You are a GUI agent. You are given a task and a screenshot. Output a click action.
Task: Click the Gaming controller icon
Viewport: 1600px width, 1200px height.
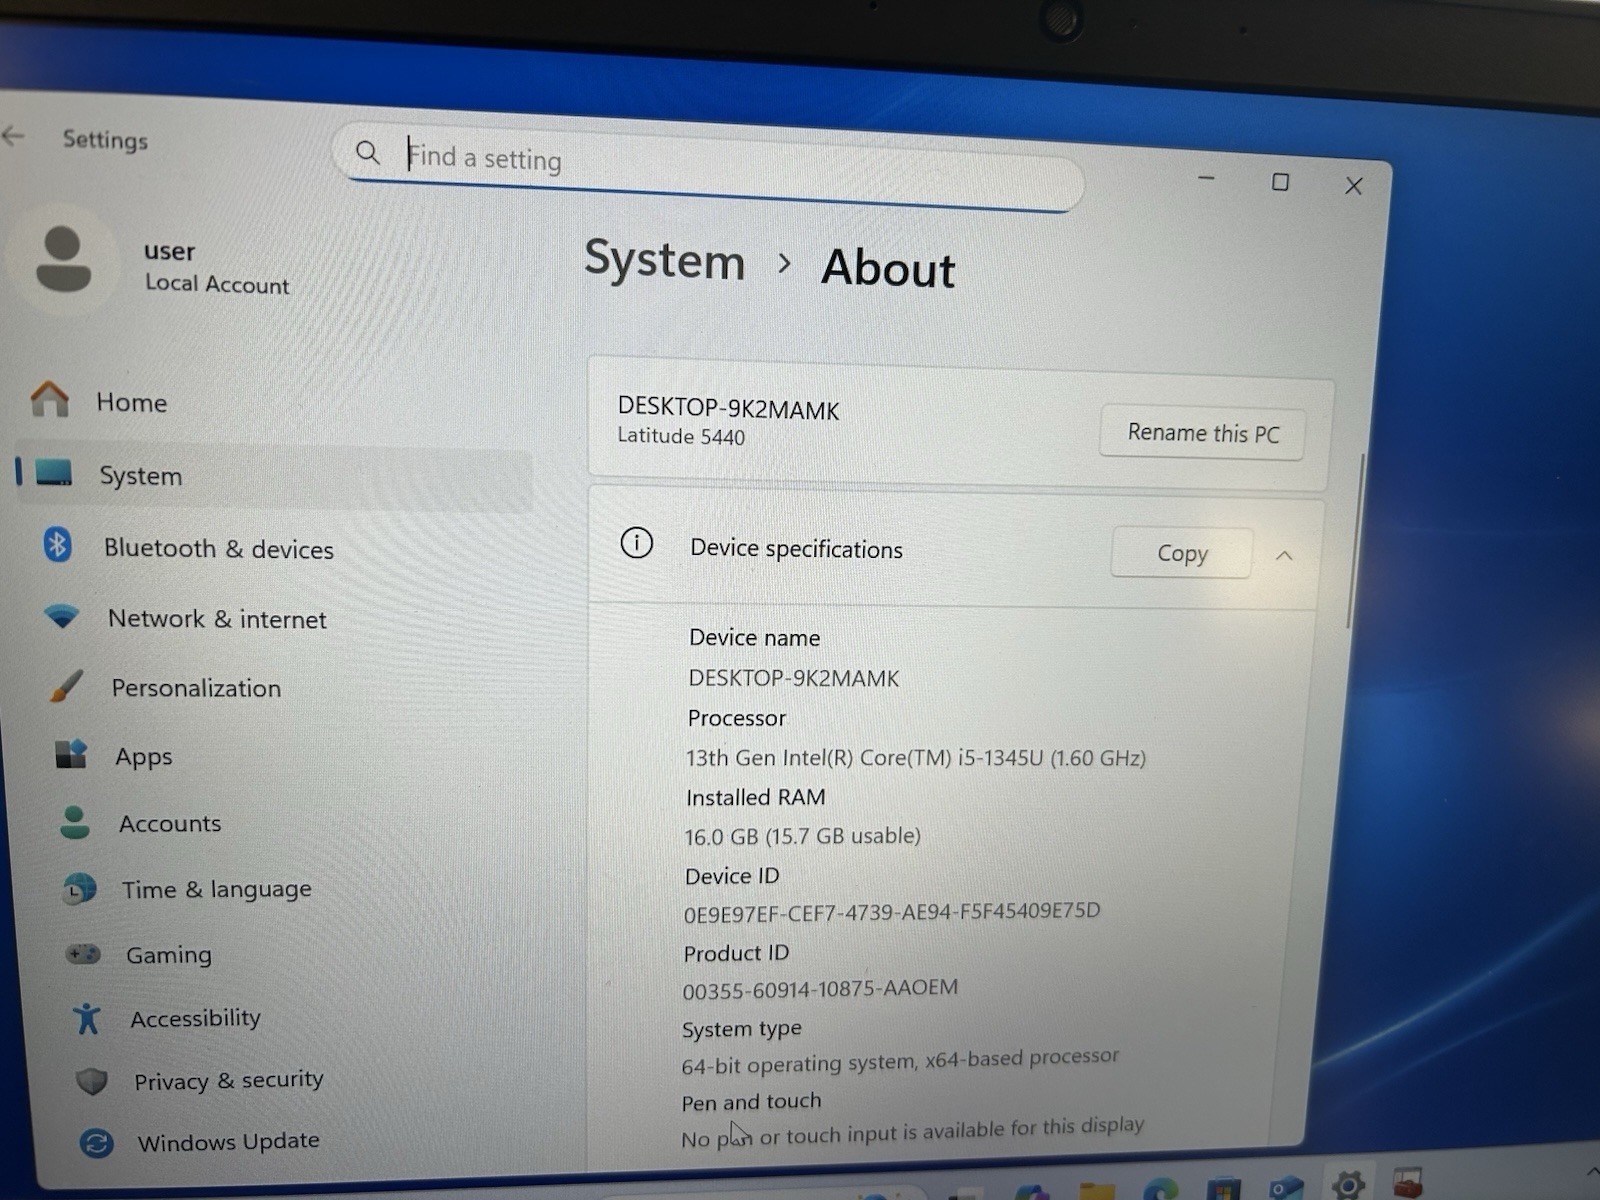point(84,954)
